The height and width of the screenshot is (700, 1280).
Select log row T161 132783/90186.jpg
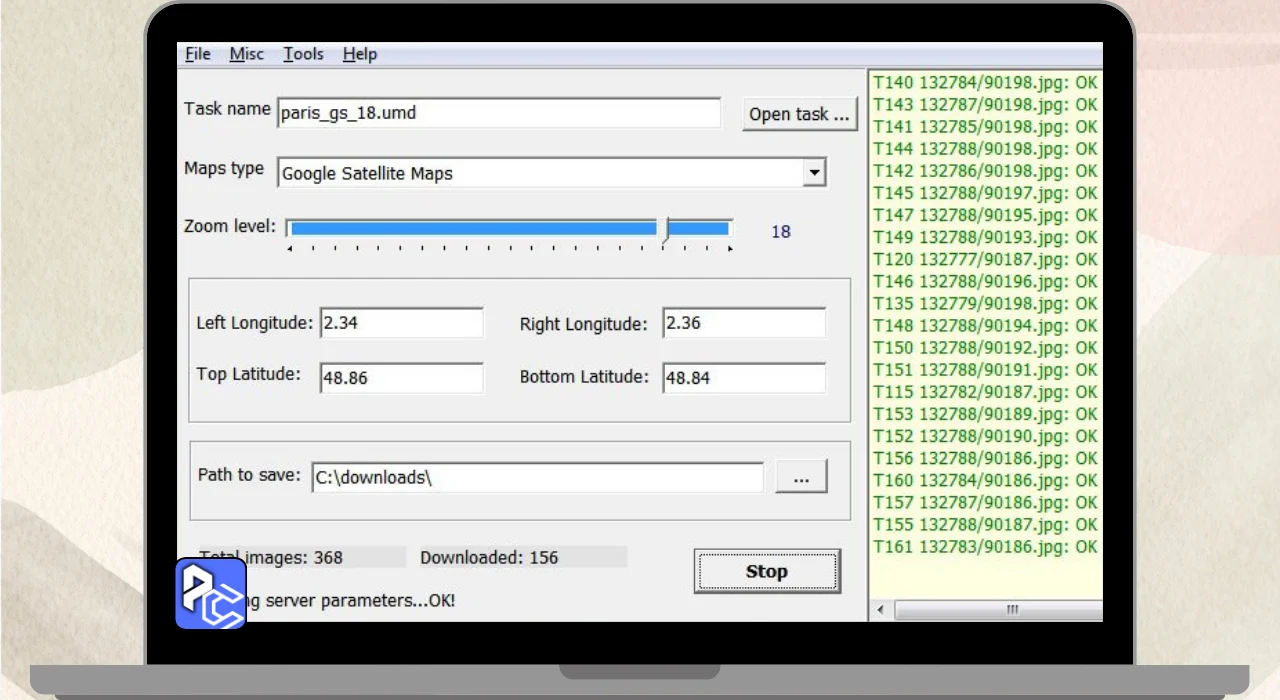(x=985, y=547)
